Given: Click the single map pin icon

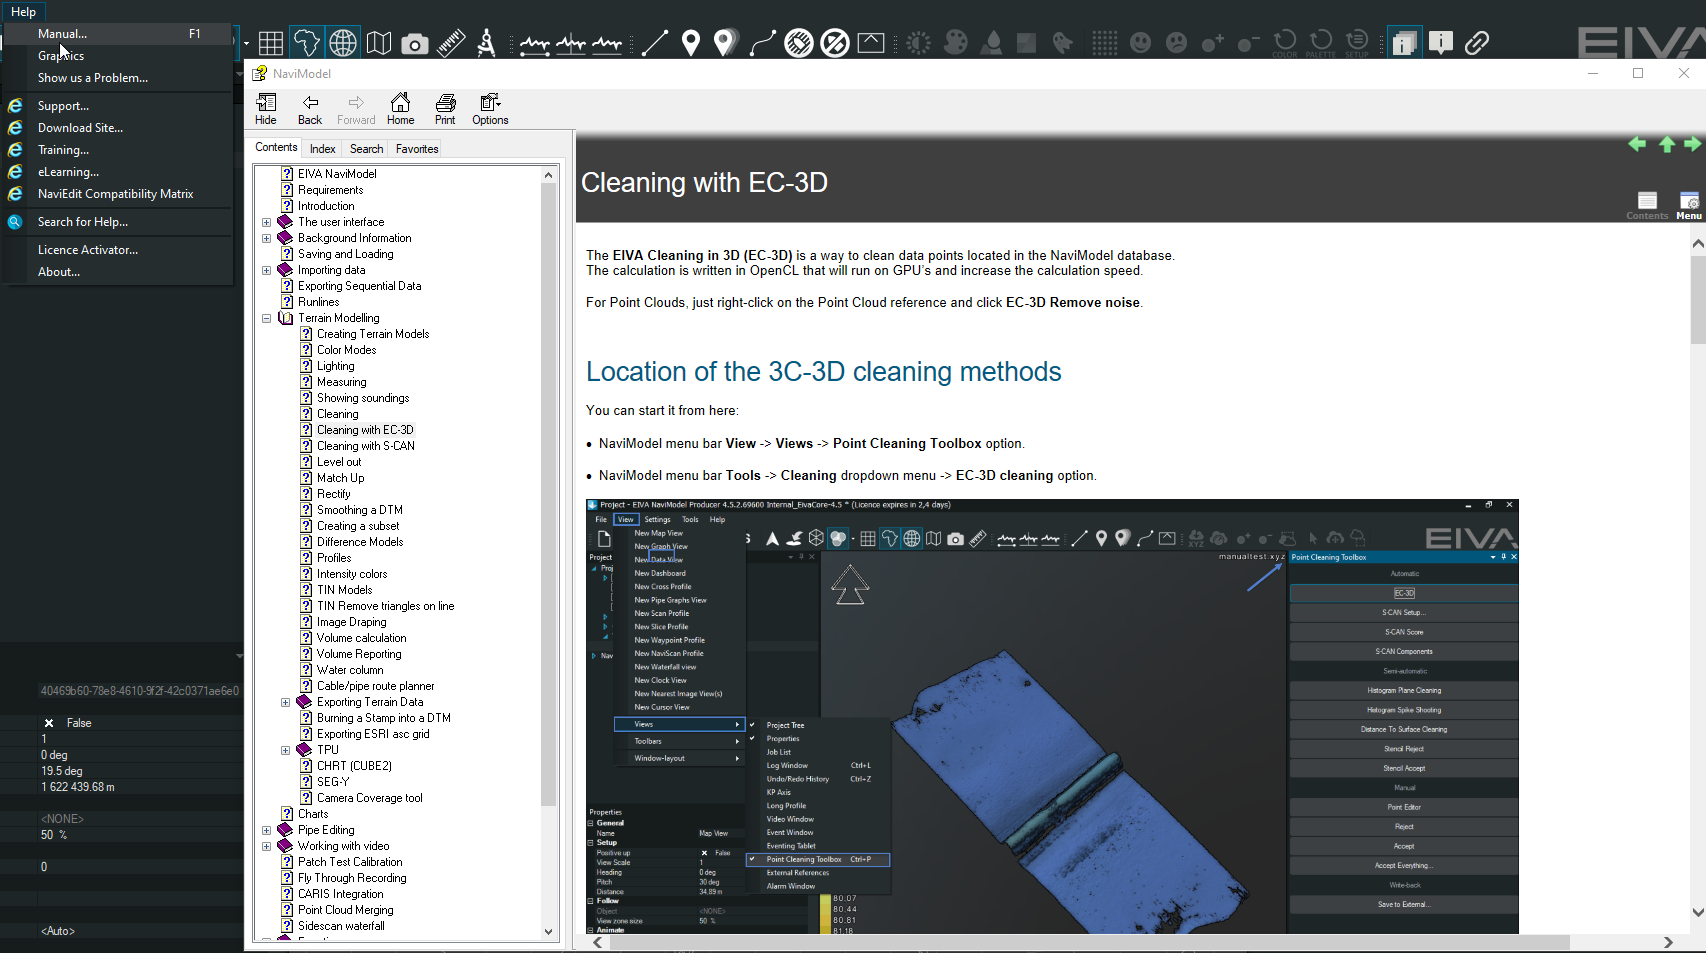Looking at the screenshot, I should [x=691, y=43].
